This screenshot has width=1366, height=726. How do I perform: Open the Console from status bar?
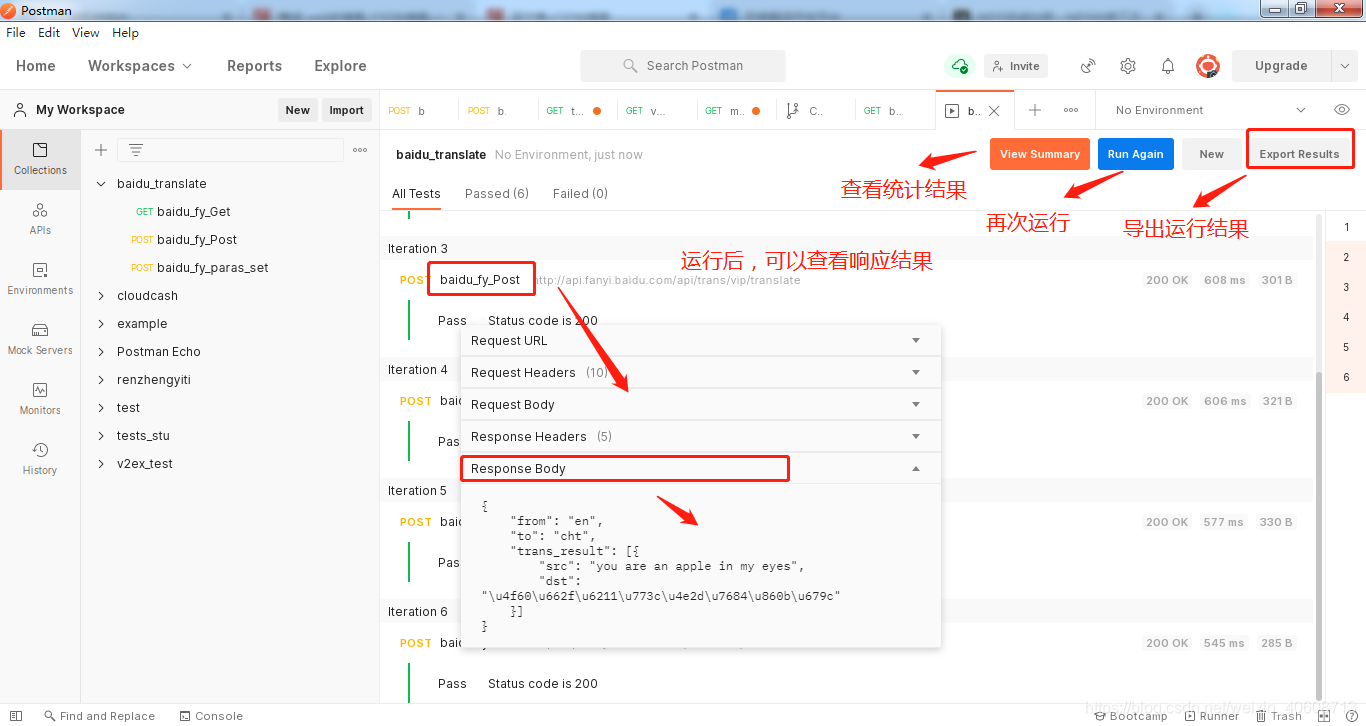(x=211, y=716)
